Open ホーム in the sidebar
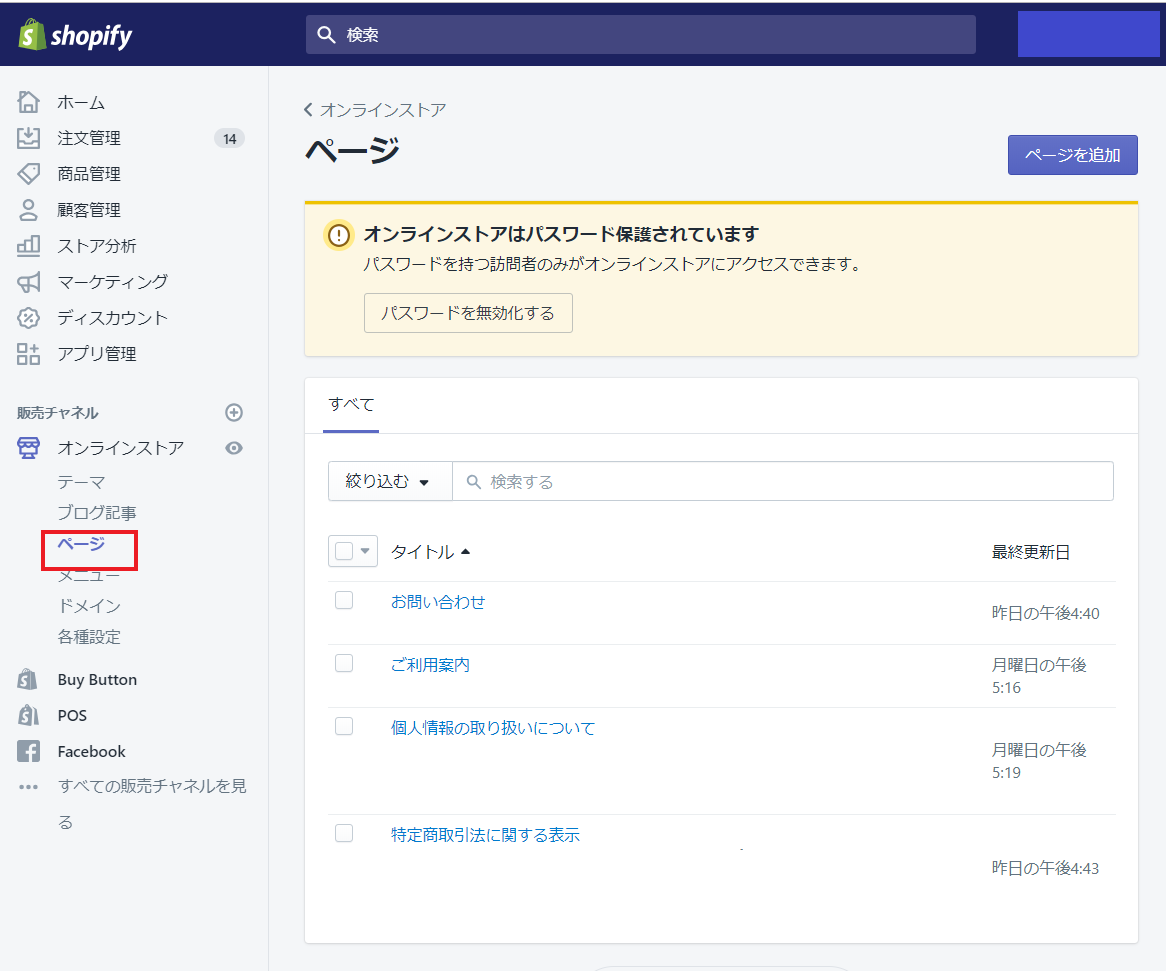The image size is (1166, 971). click(81, 103)
